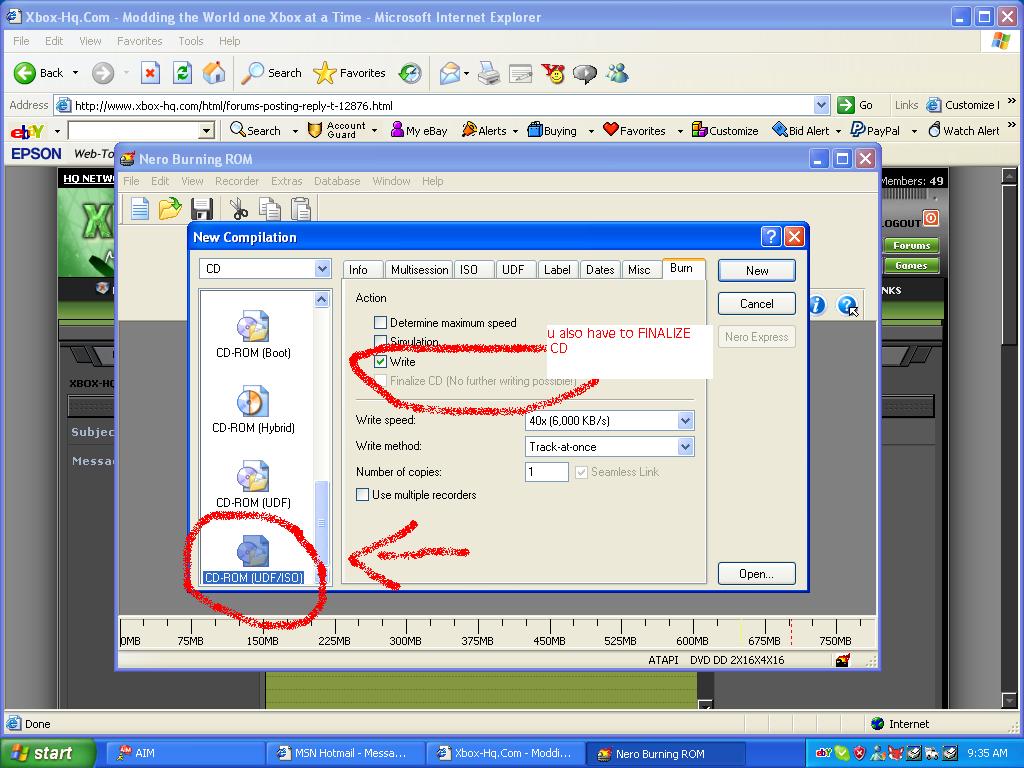Enable Determine maximum speed checkbox

380,323
